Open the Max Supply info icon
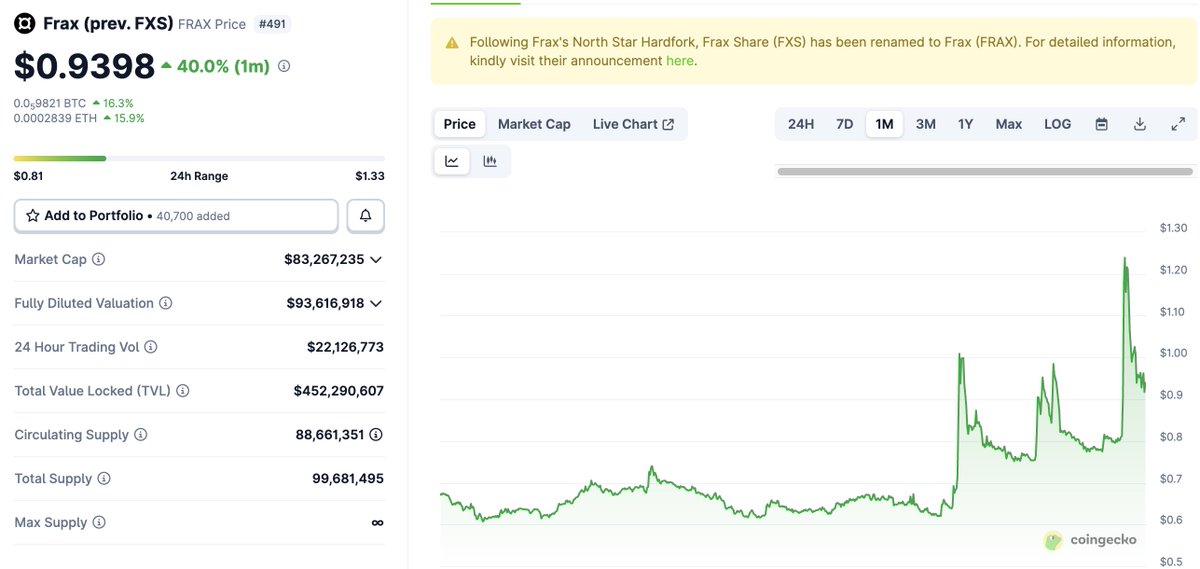The image size is (1200, 569). tap(99, 523)
